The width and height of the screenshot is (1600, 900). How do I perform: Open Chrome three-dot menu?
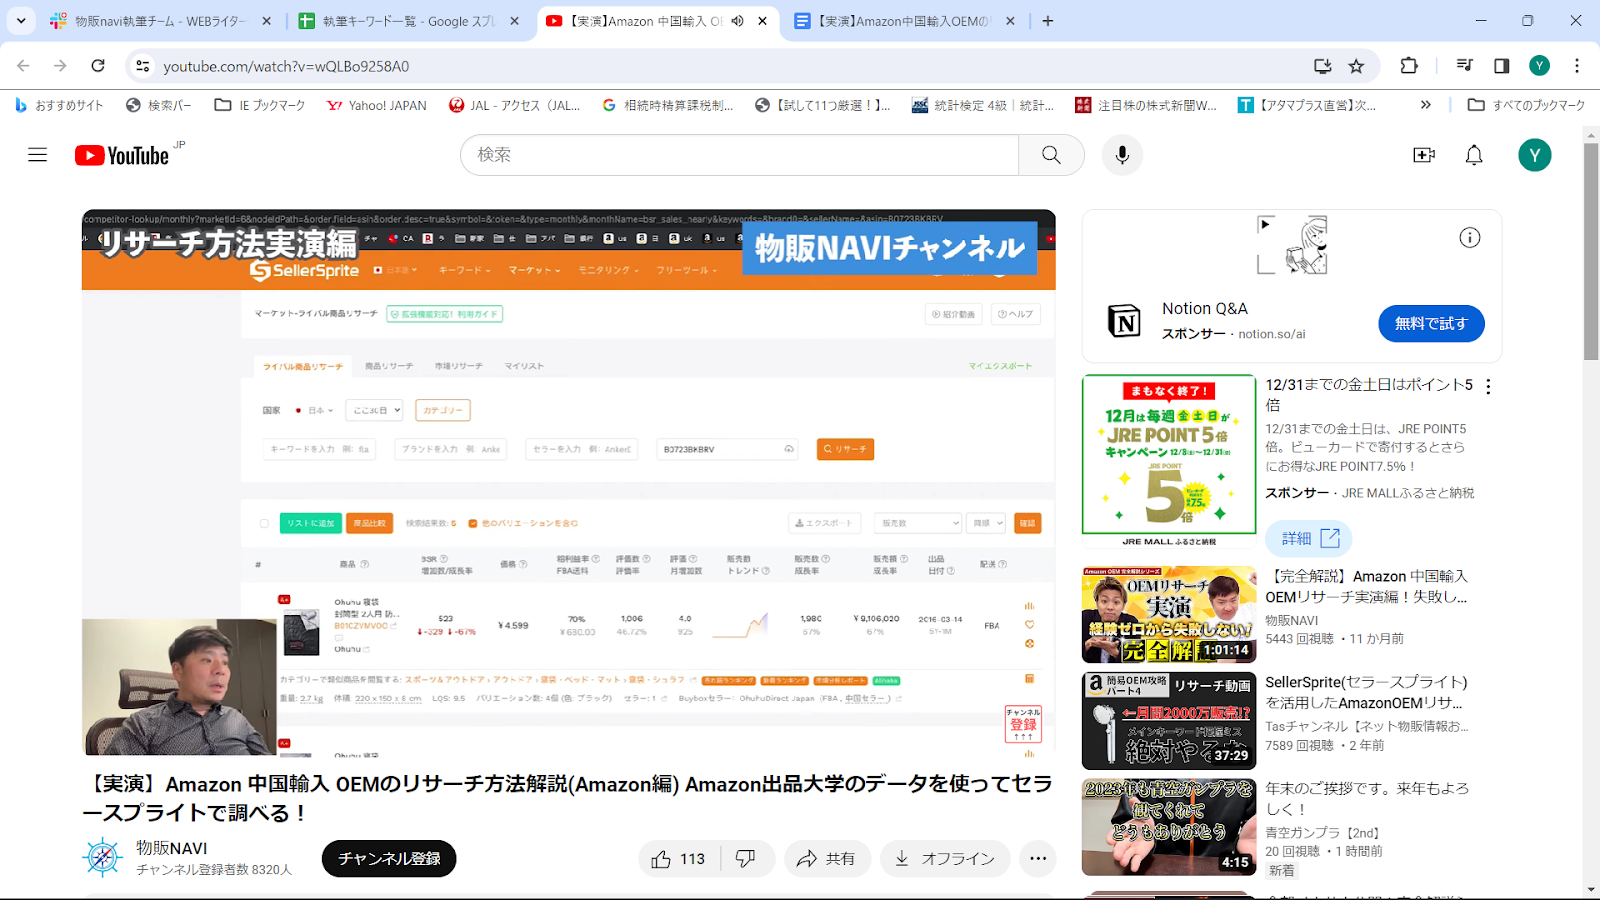pyautogui.click(x=1577, y=66)
